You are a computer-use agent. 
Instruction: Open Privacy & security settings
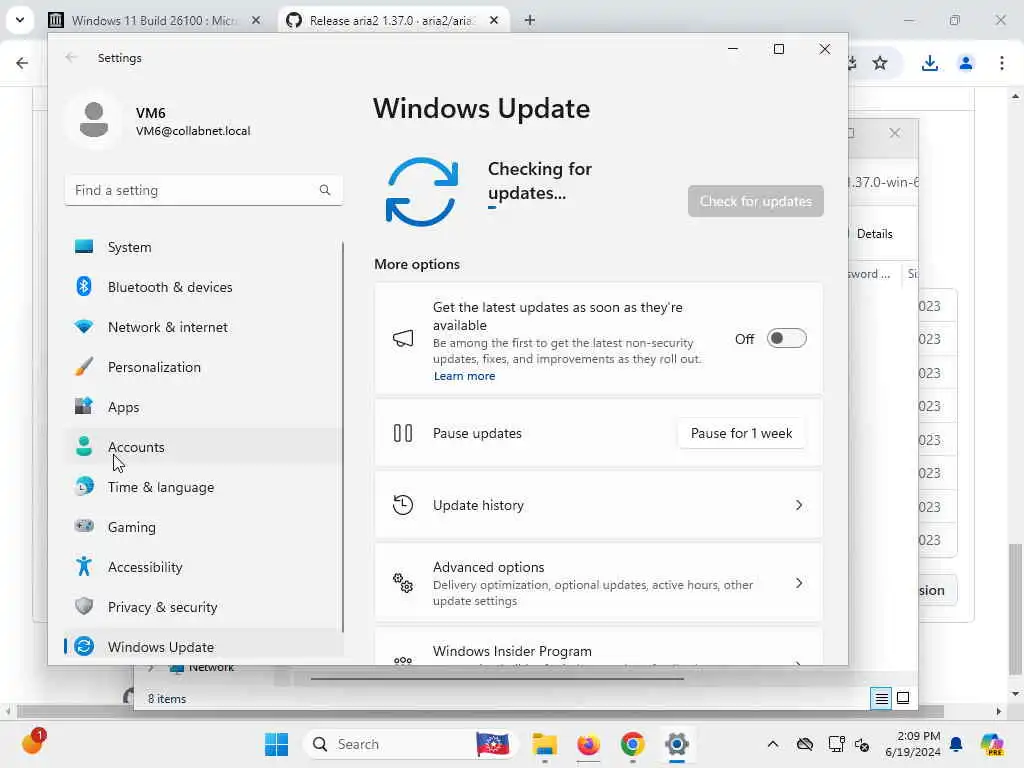[203, 607]
